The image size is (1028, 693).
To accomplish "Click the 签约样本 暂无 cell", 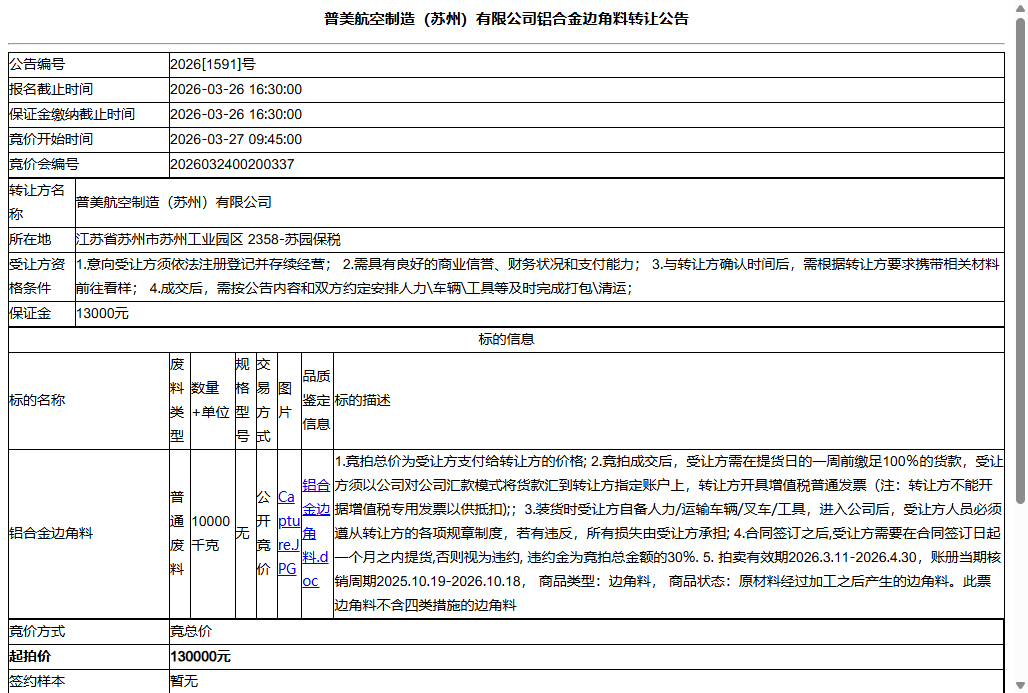I will pos(183,681).
